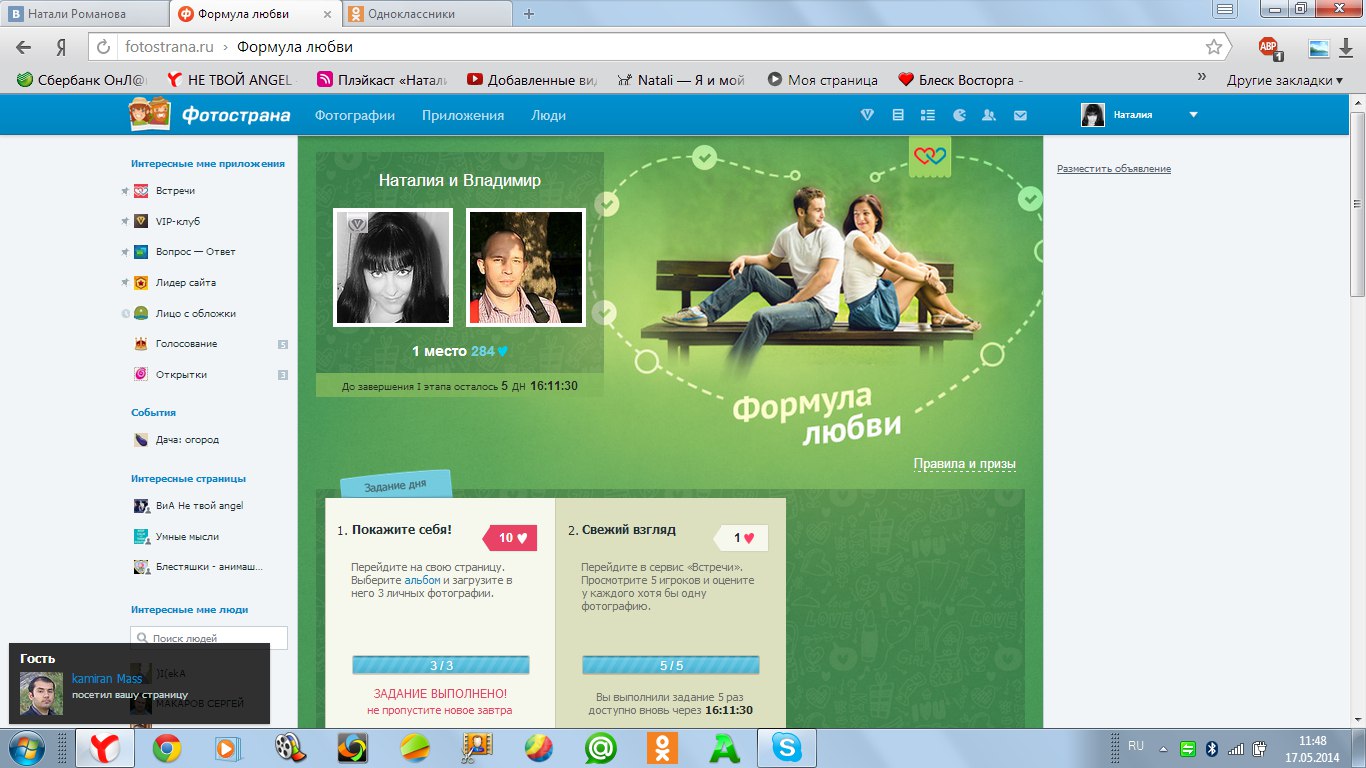Image resolution: width=1366 pixels, height=768 pixels.
Task: Open Люди in top menu
Action: pyautogui.click(x=548, y=115)
